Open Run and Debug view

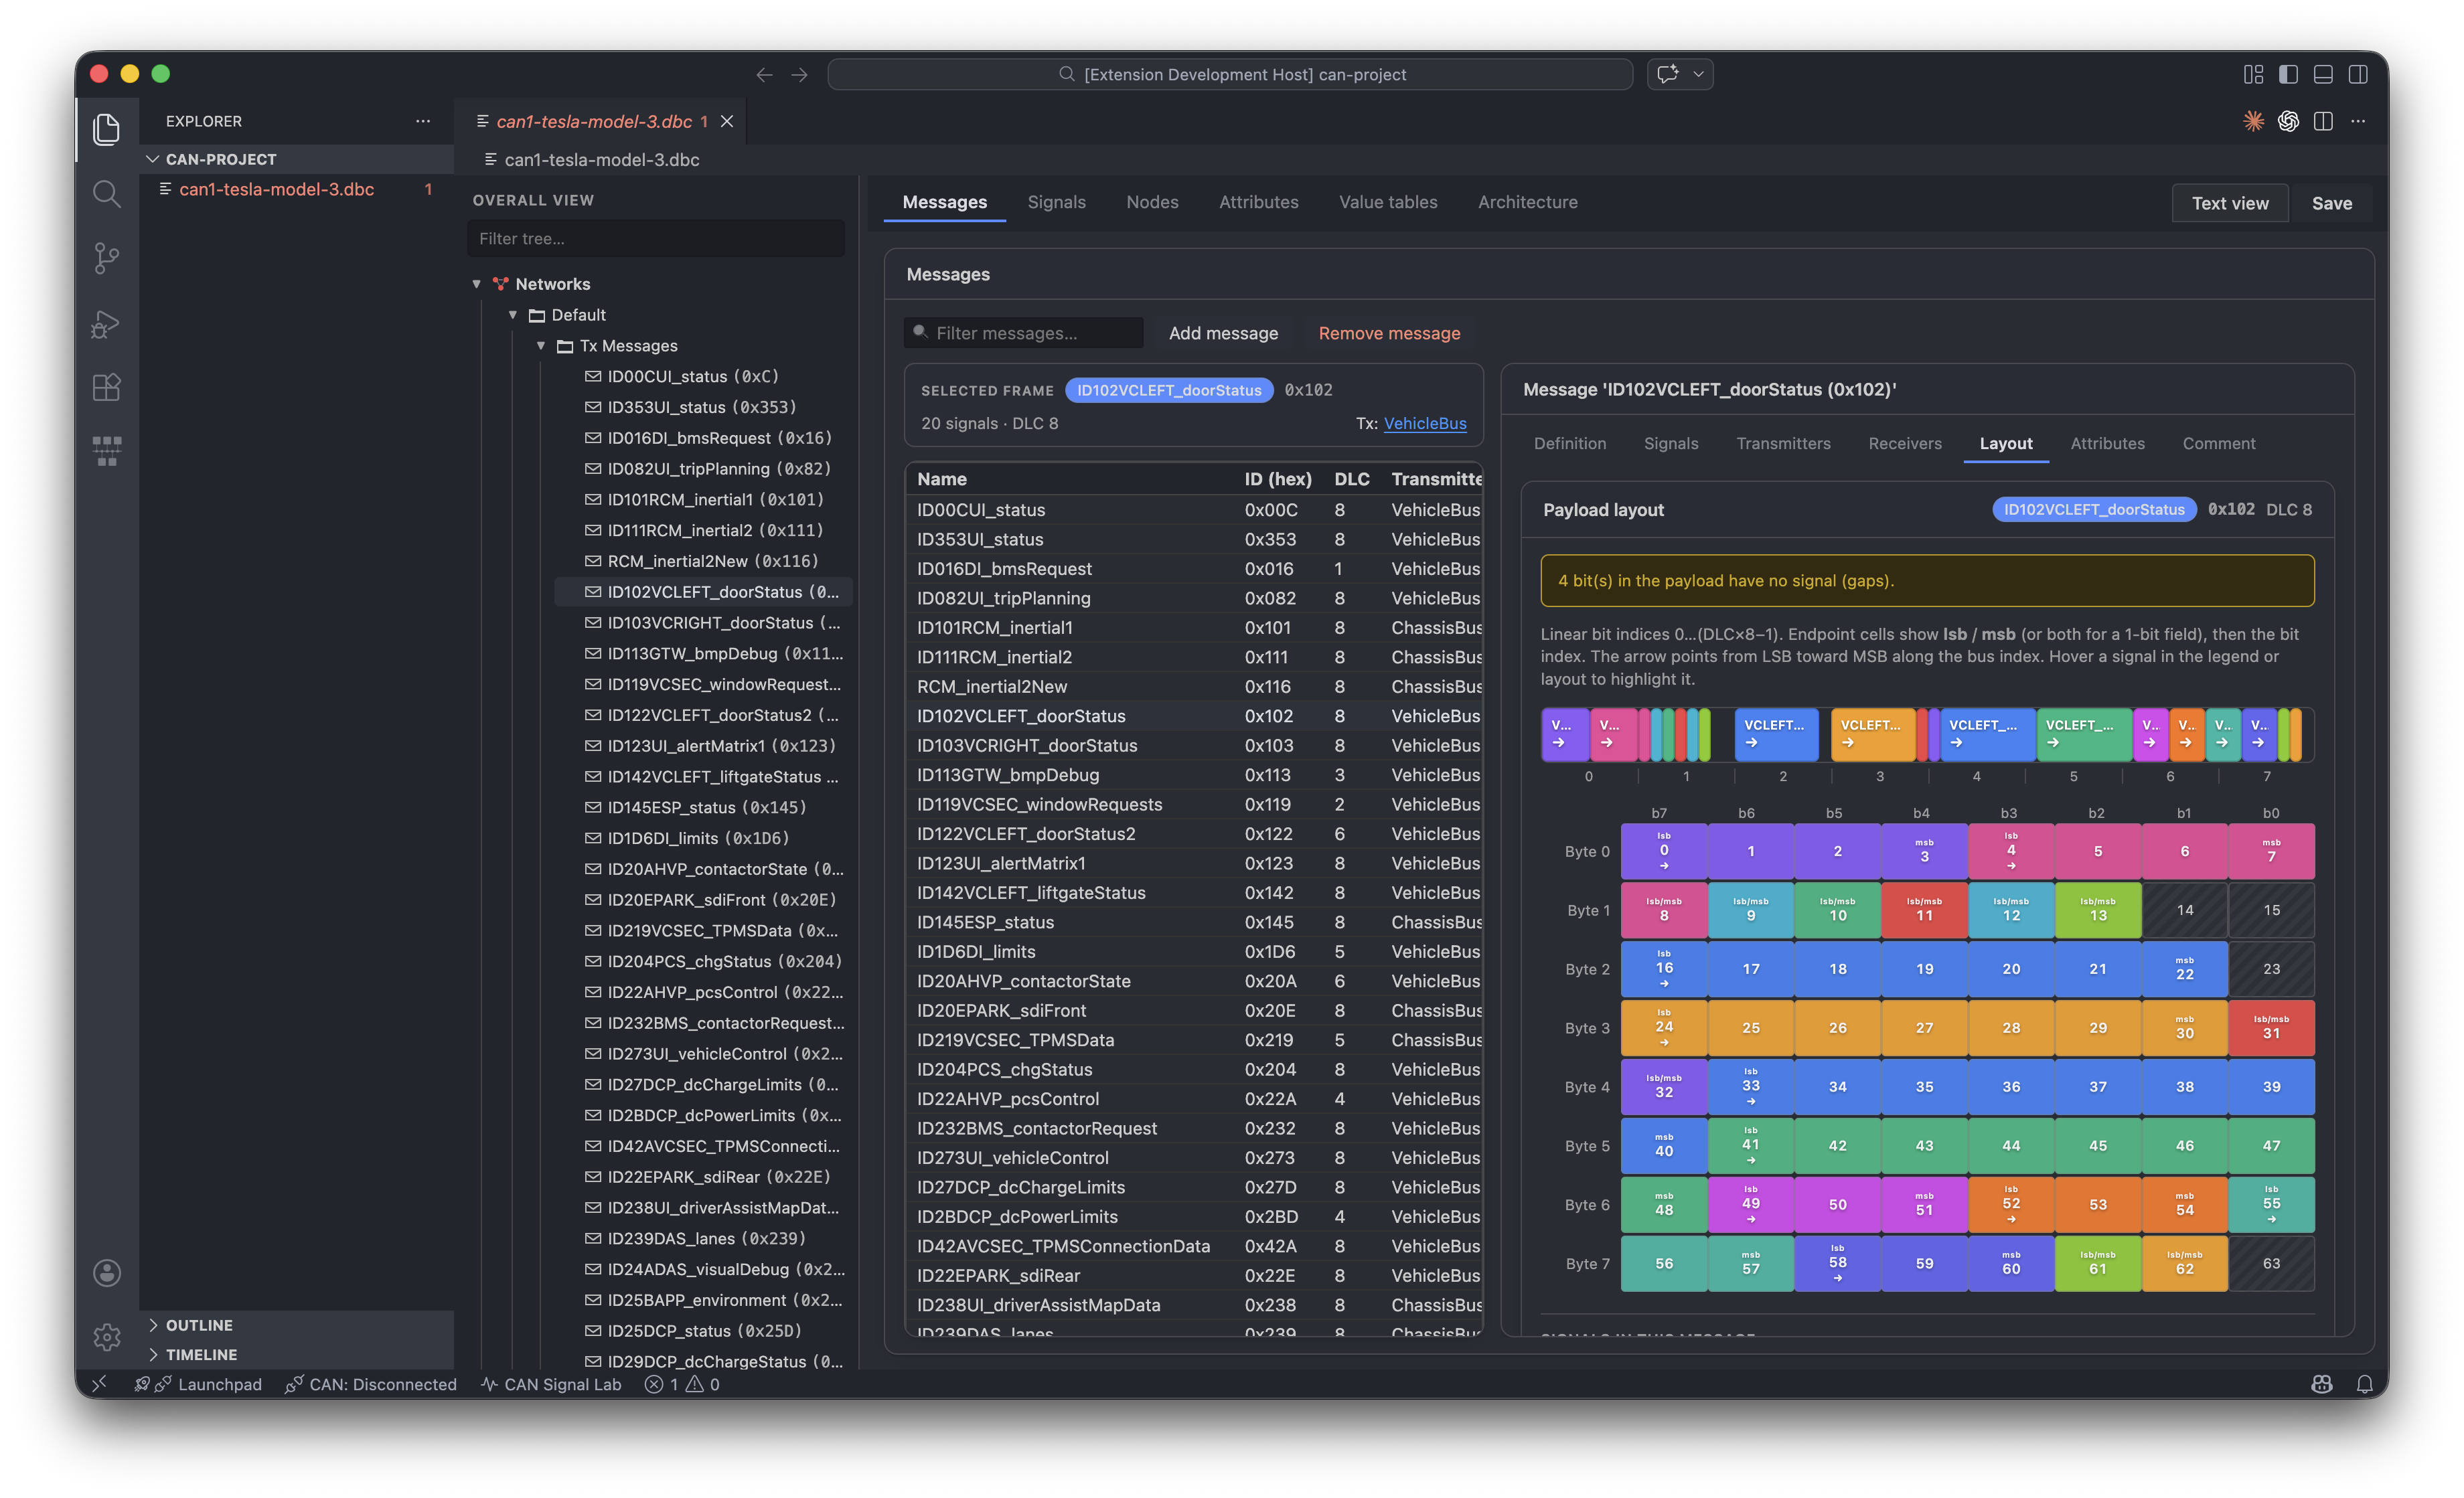click(x=106, y=324)
